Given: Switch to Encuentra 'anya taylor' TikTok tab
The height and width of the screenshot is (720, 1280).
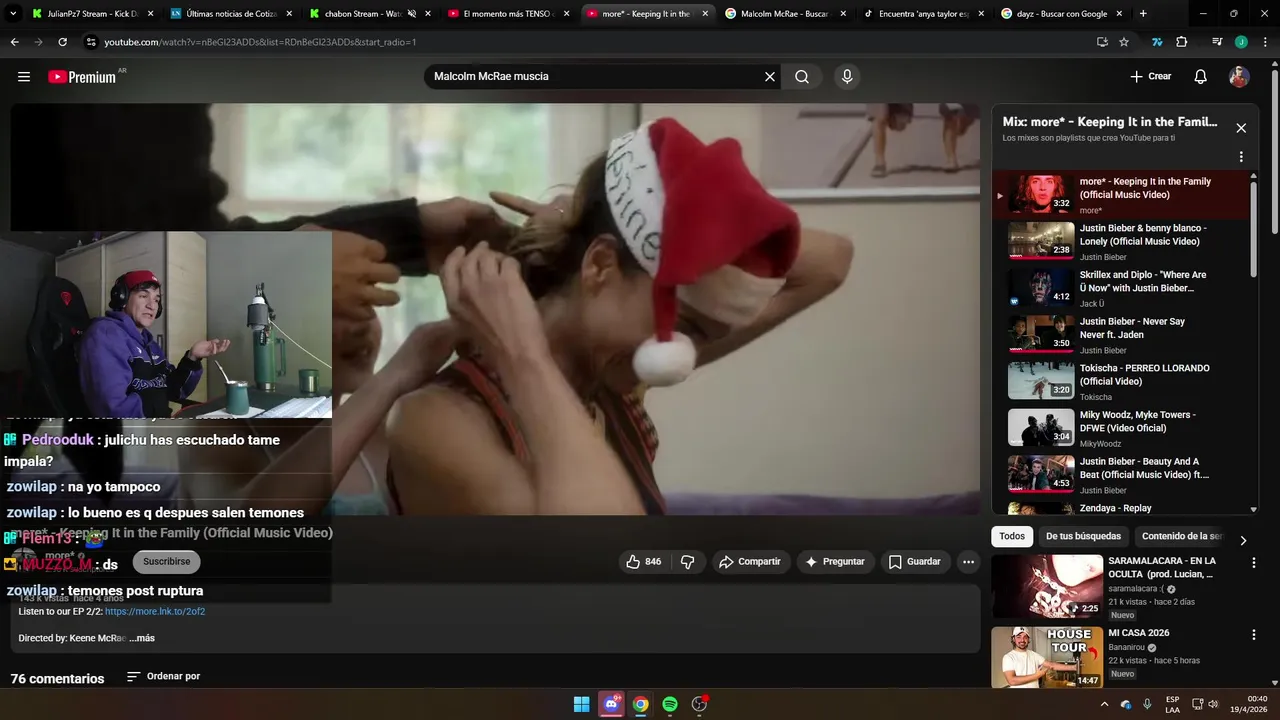Looking at the screenshot, I should coord(923,14).
